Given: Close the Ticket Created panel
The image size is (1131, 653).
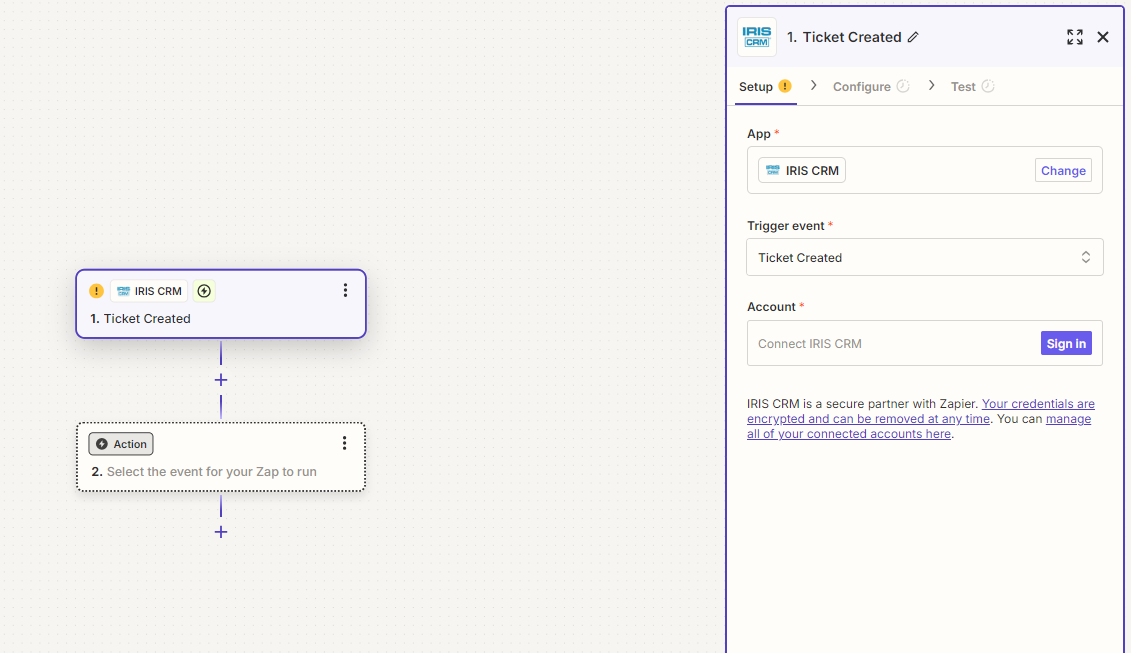Looking at the screenshot, I should click(1103, 38).
